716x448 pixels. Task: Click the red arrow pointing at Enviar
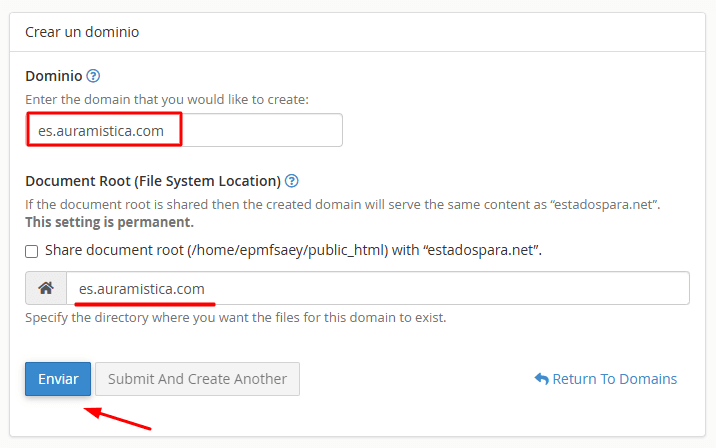pos(118,418)
